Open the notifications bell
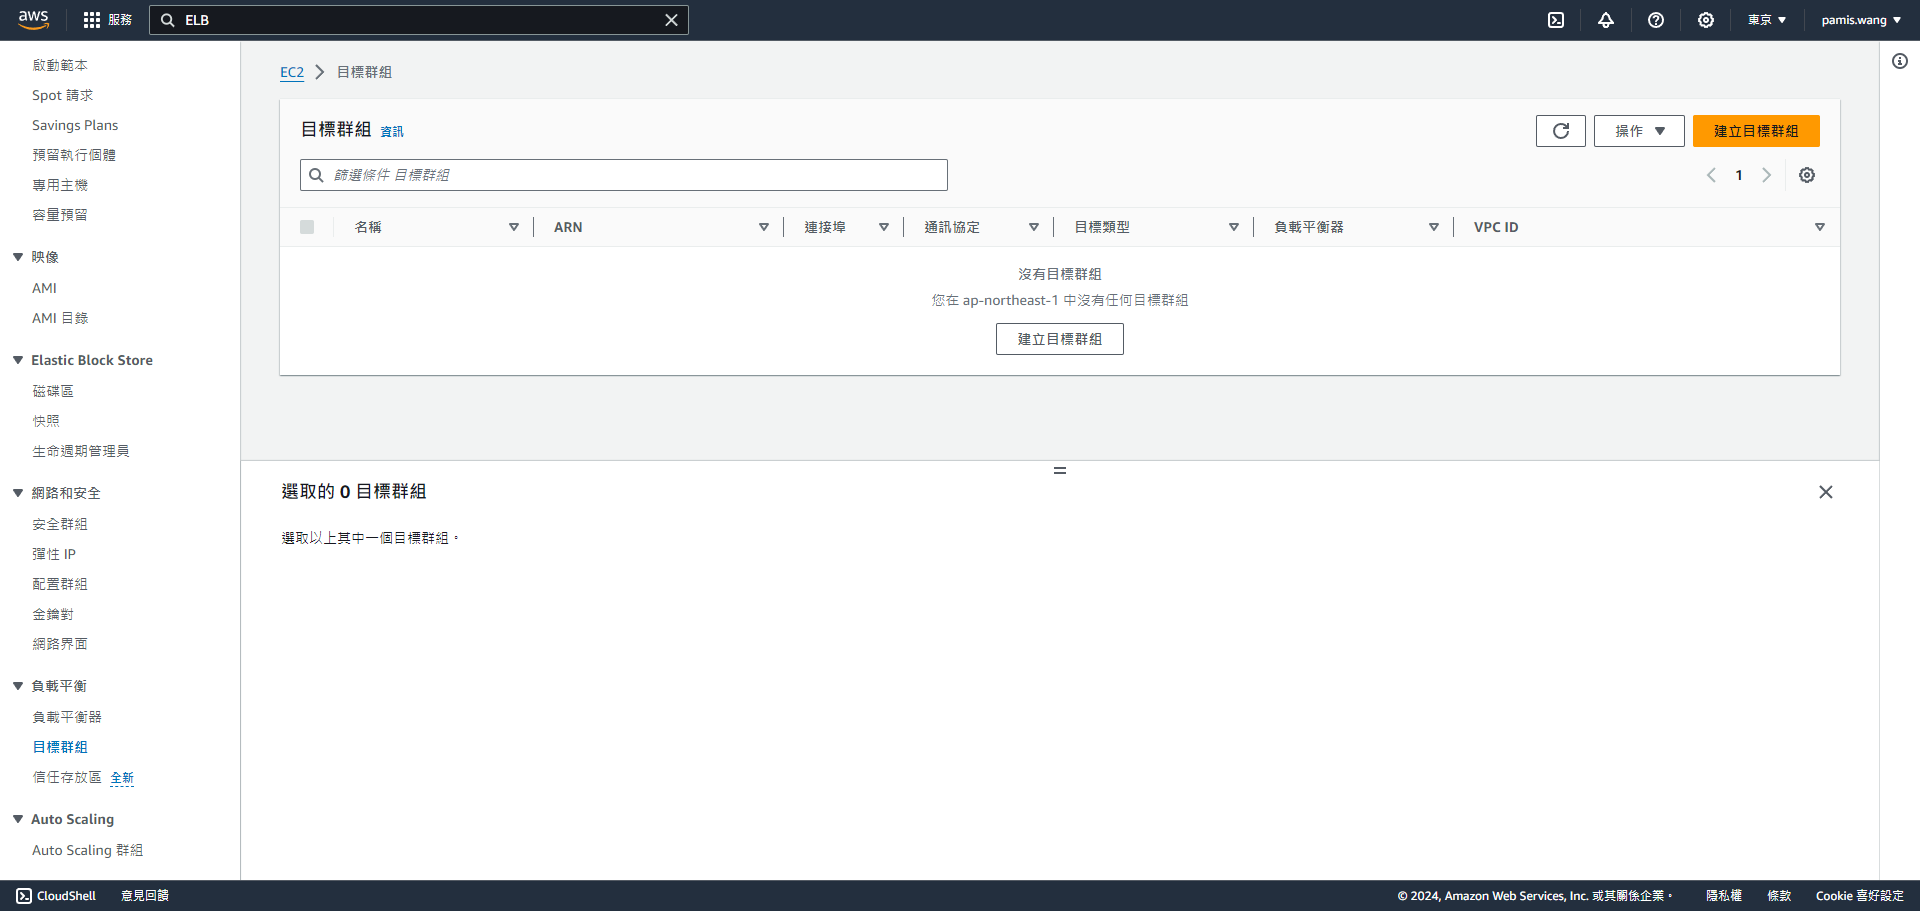This screenshot has width=1920, height=911. tap(1606, 20)
